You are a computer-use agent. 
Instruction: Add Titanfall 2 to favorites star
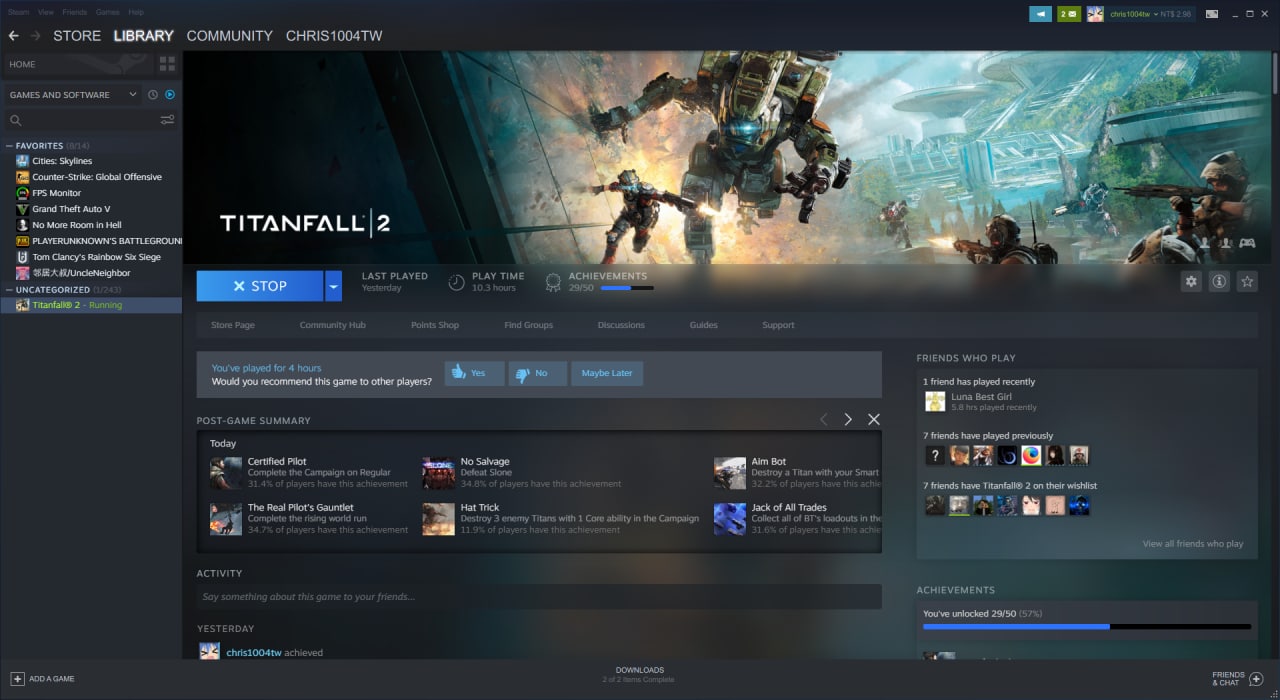click(x=1247, y=282)
